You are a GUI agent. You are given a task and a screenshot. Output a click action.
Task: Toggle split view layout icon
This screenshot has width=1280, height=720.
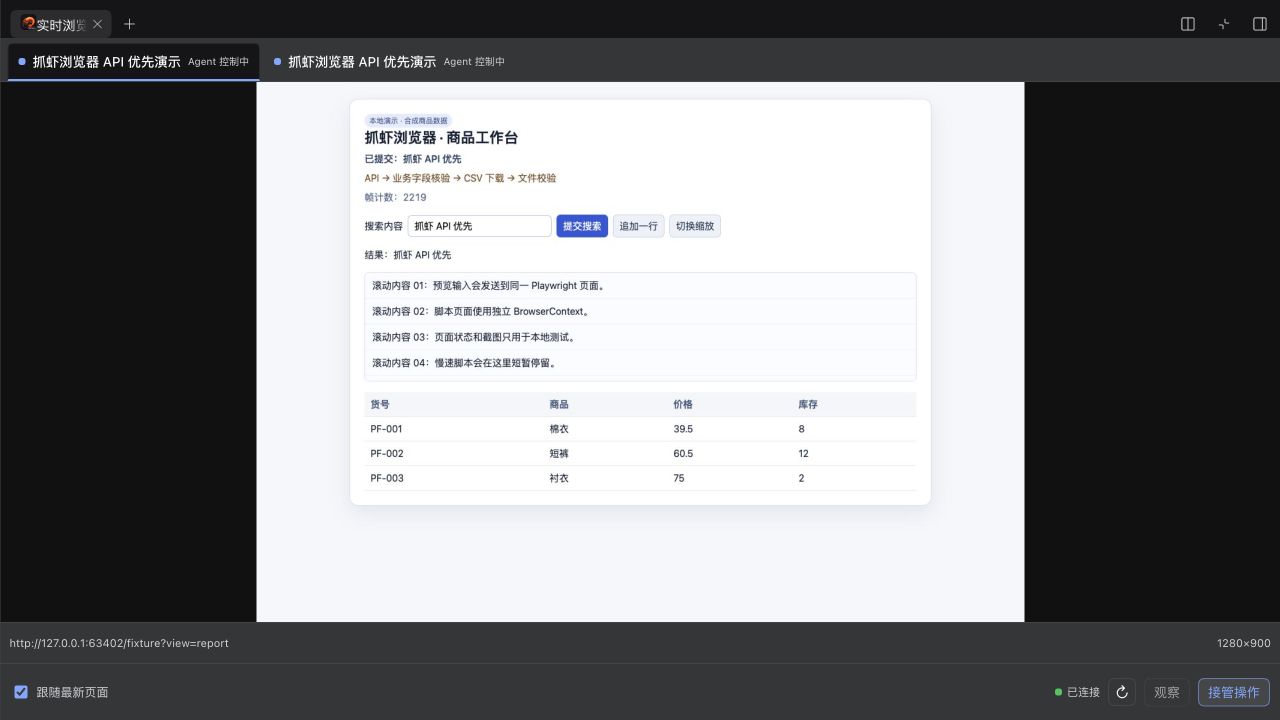(x=1188, y=24)
